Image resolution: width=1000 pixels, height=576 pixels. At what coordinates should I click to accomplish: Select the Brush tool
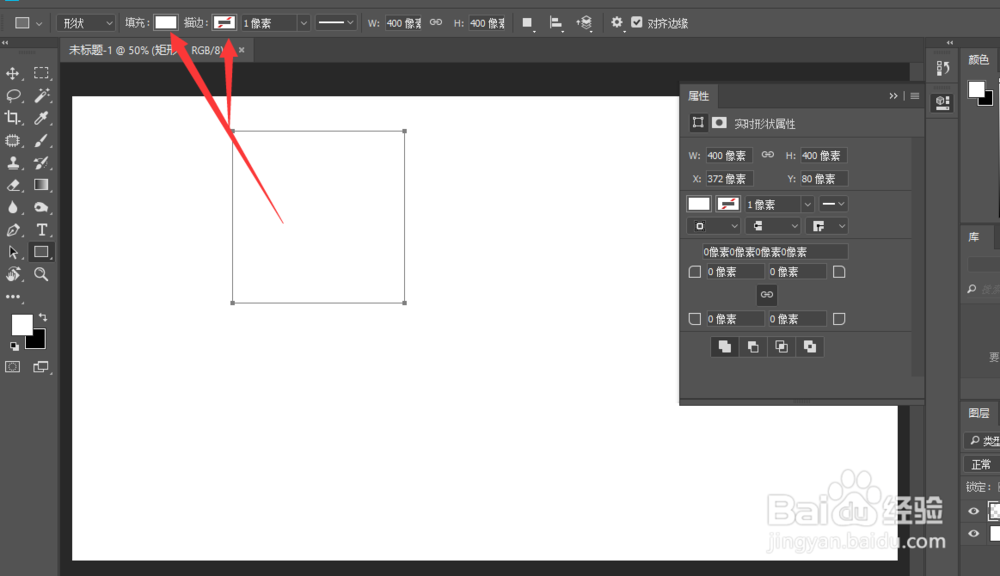point(41,140)
